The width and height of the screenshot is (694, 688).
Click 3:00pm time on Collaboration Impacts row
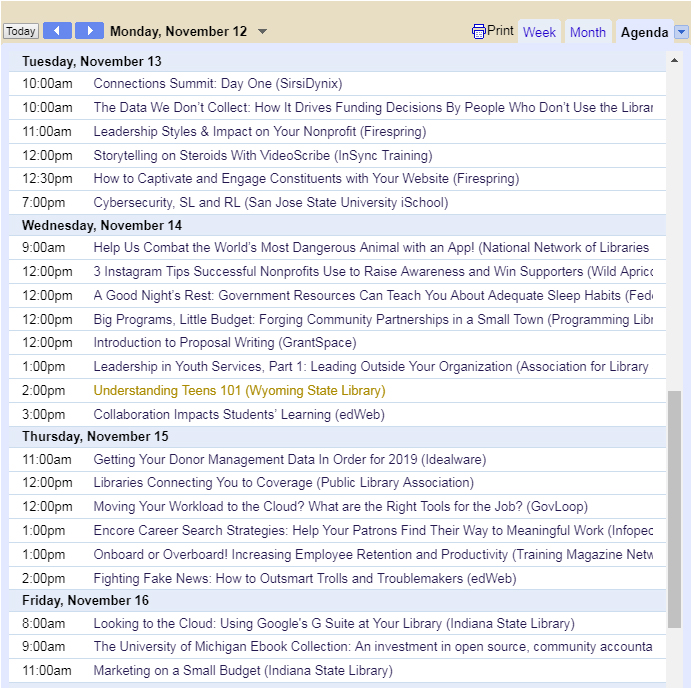[43, 414]
